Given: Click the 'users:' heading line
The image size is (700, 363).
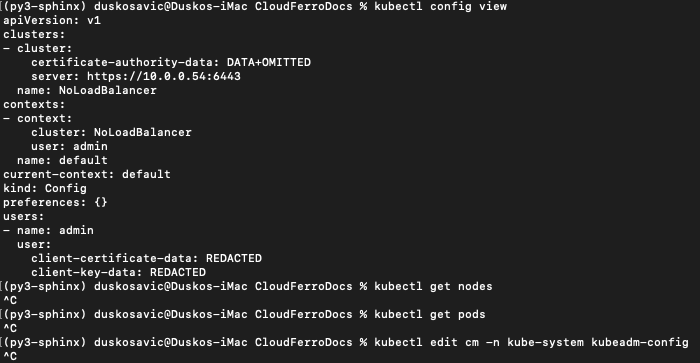Looking at the screenshot, I should pos(24,217).
